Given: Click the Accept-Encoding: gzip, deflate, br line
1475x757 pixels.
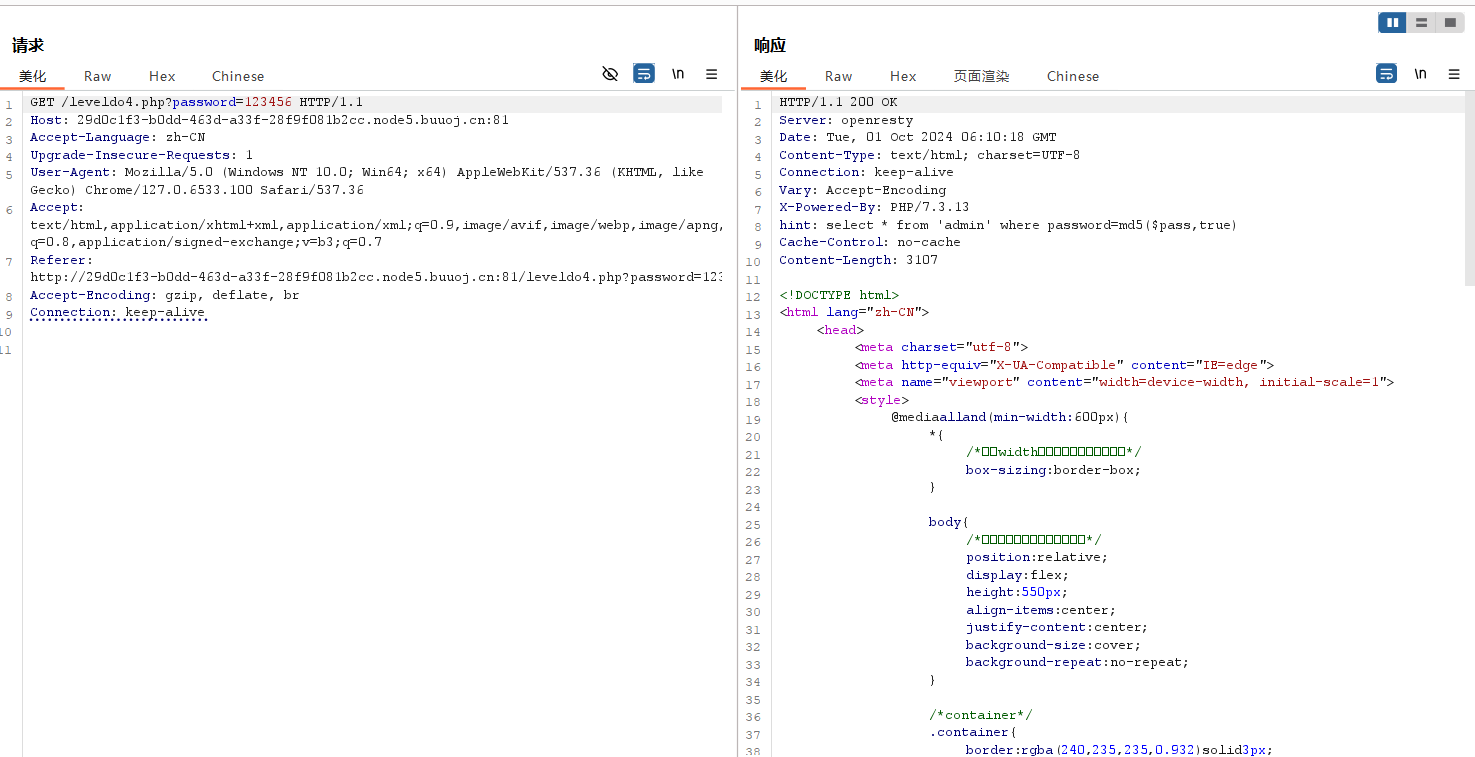Looking at the screenshot, I should point(164,295).
